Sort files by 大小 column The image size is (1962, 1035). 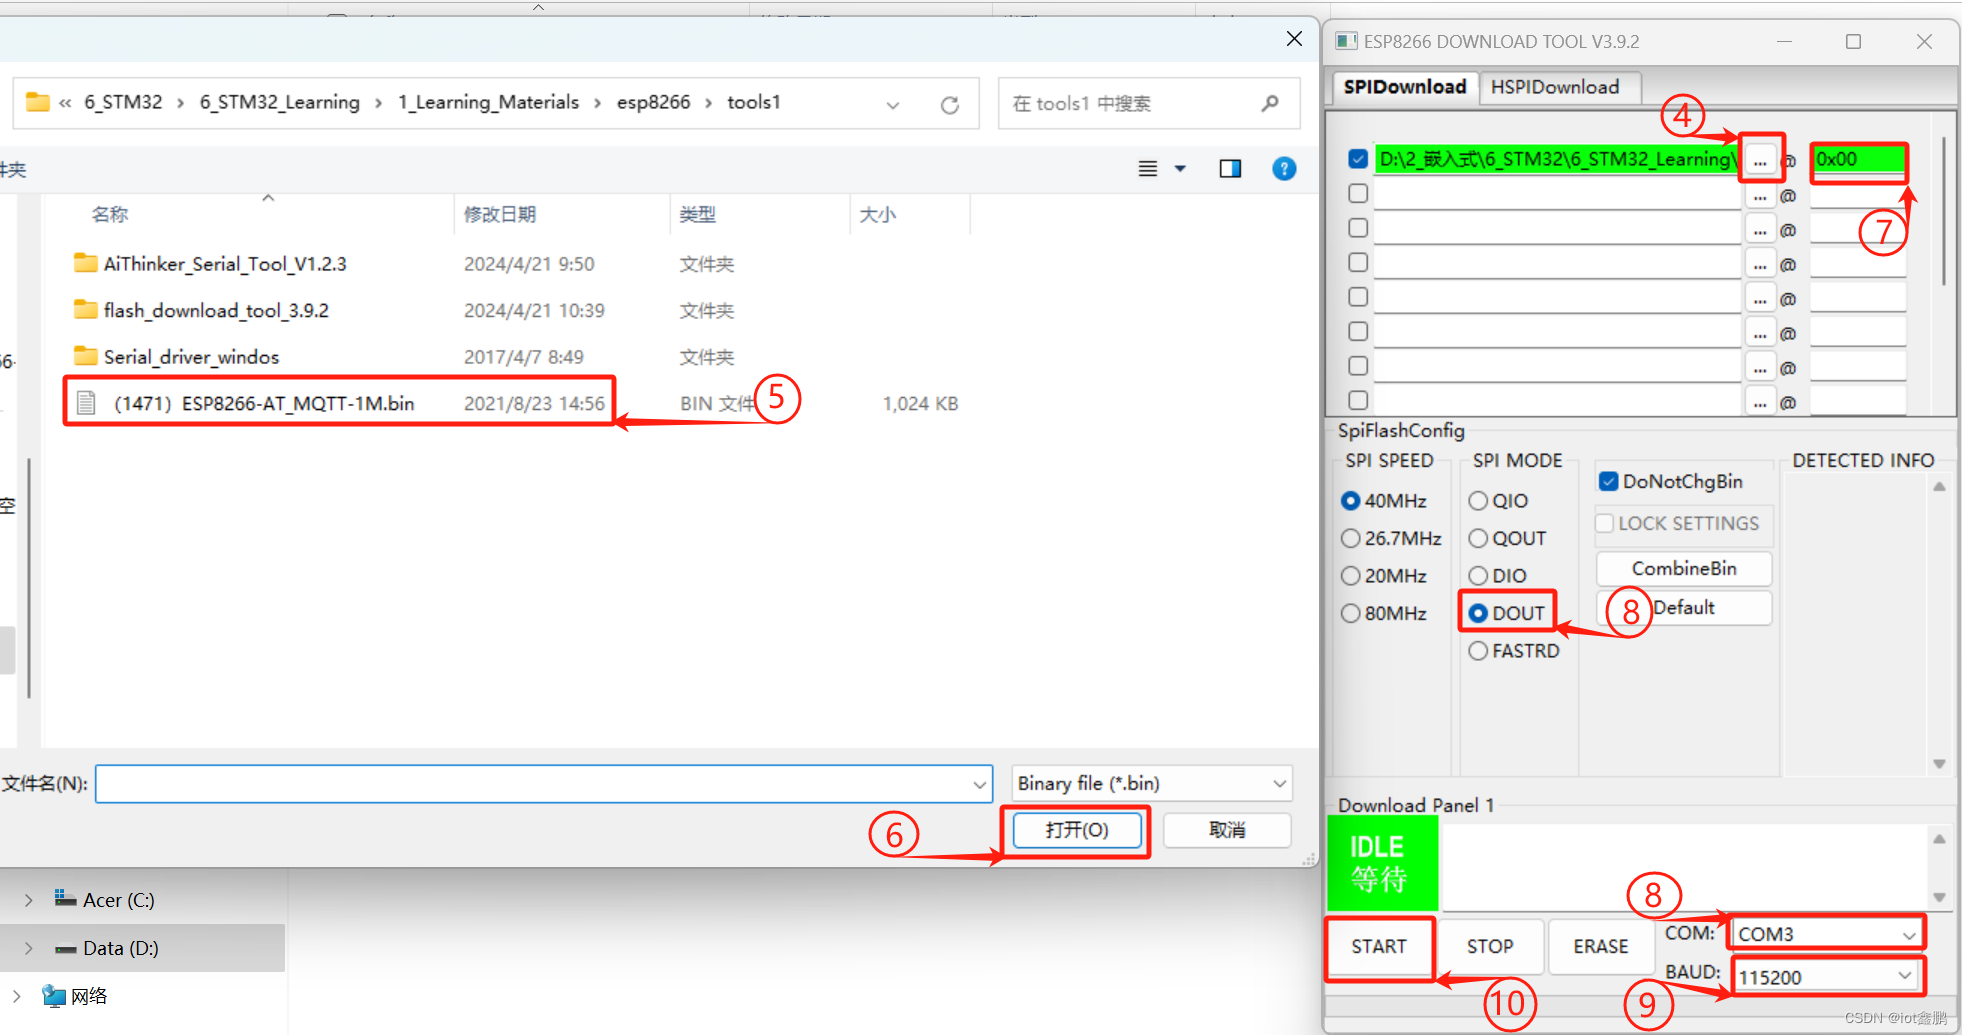878,214
